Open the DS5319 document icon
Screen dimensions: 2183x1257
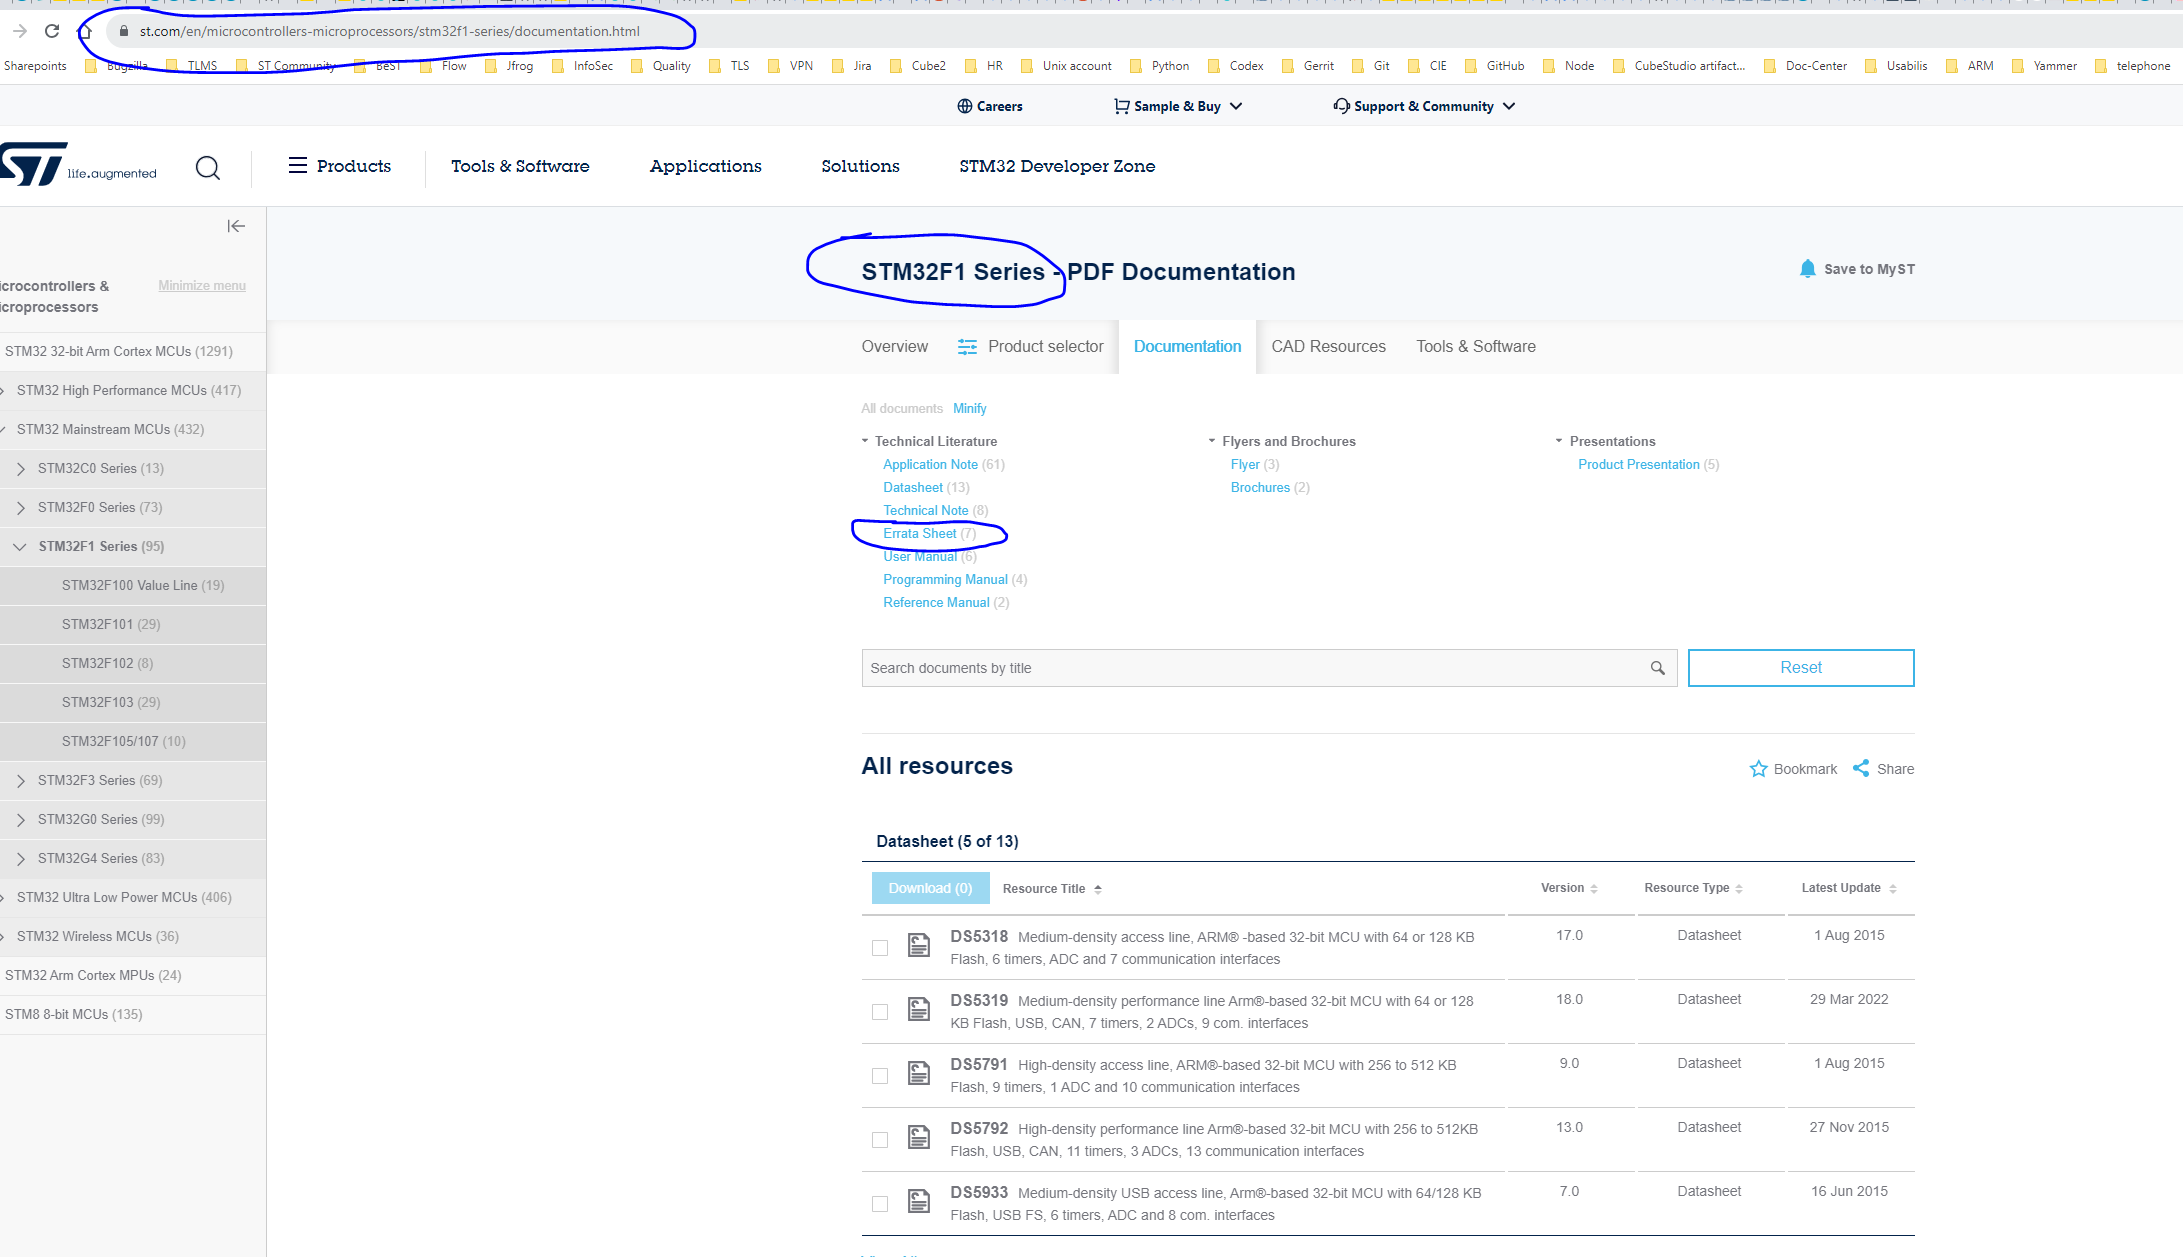(919, 1009)
